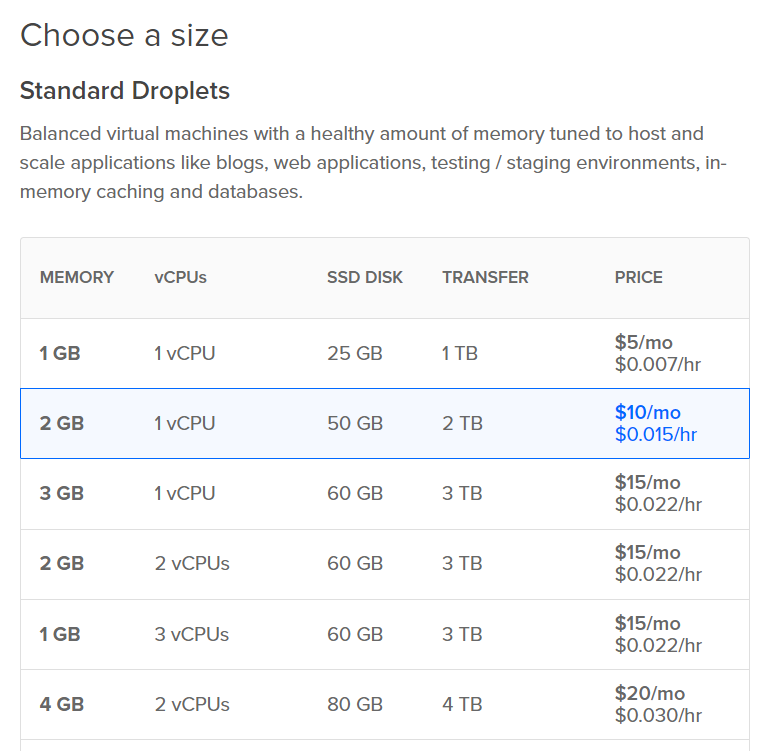This screenshot has width=766, height=751.
Task: Click the 80 GB SSD disk cell
Action: (x=354, y=704)
